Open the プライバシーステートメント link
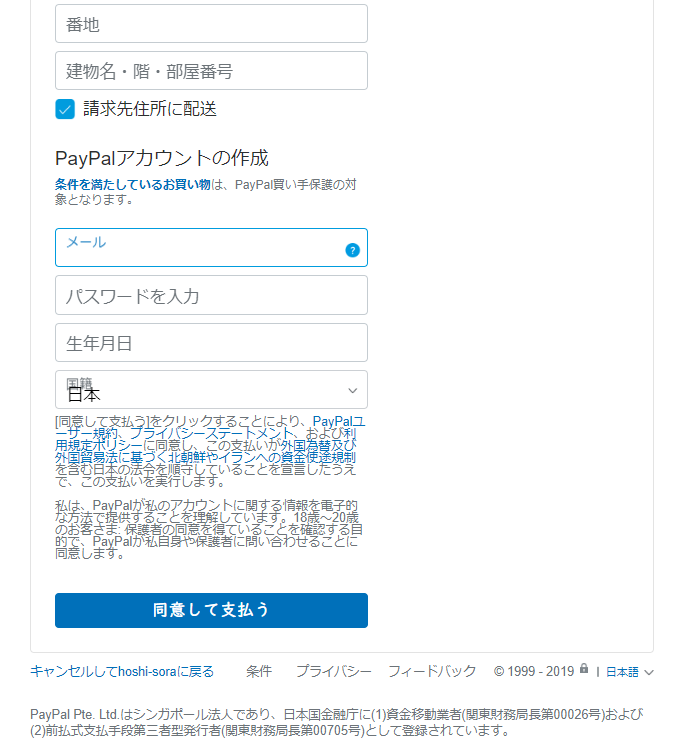696x739 pixels. 212,433
